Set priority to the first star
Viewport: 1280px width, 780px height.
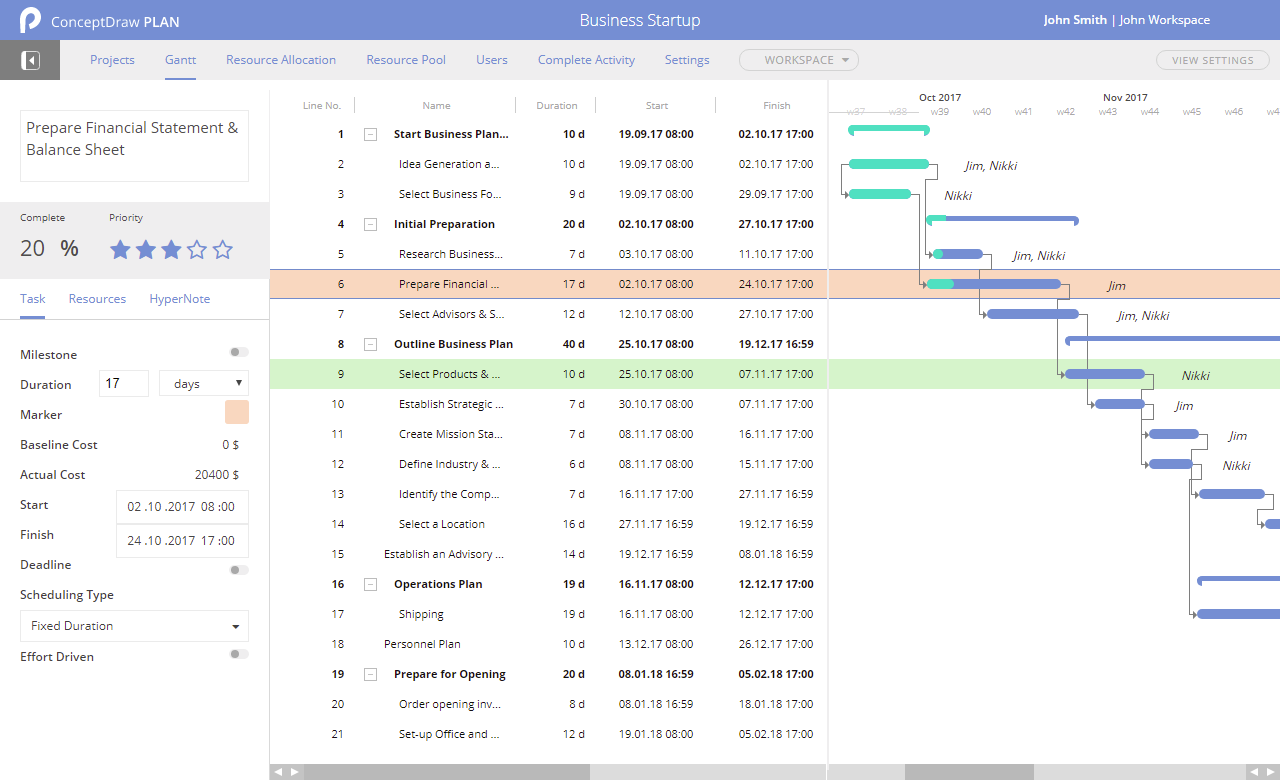coord(120,250)
